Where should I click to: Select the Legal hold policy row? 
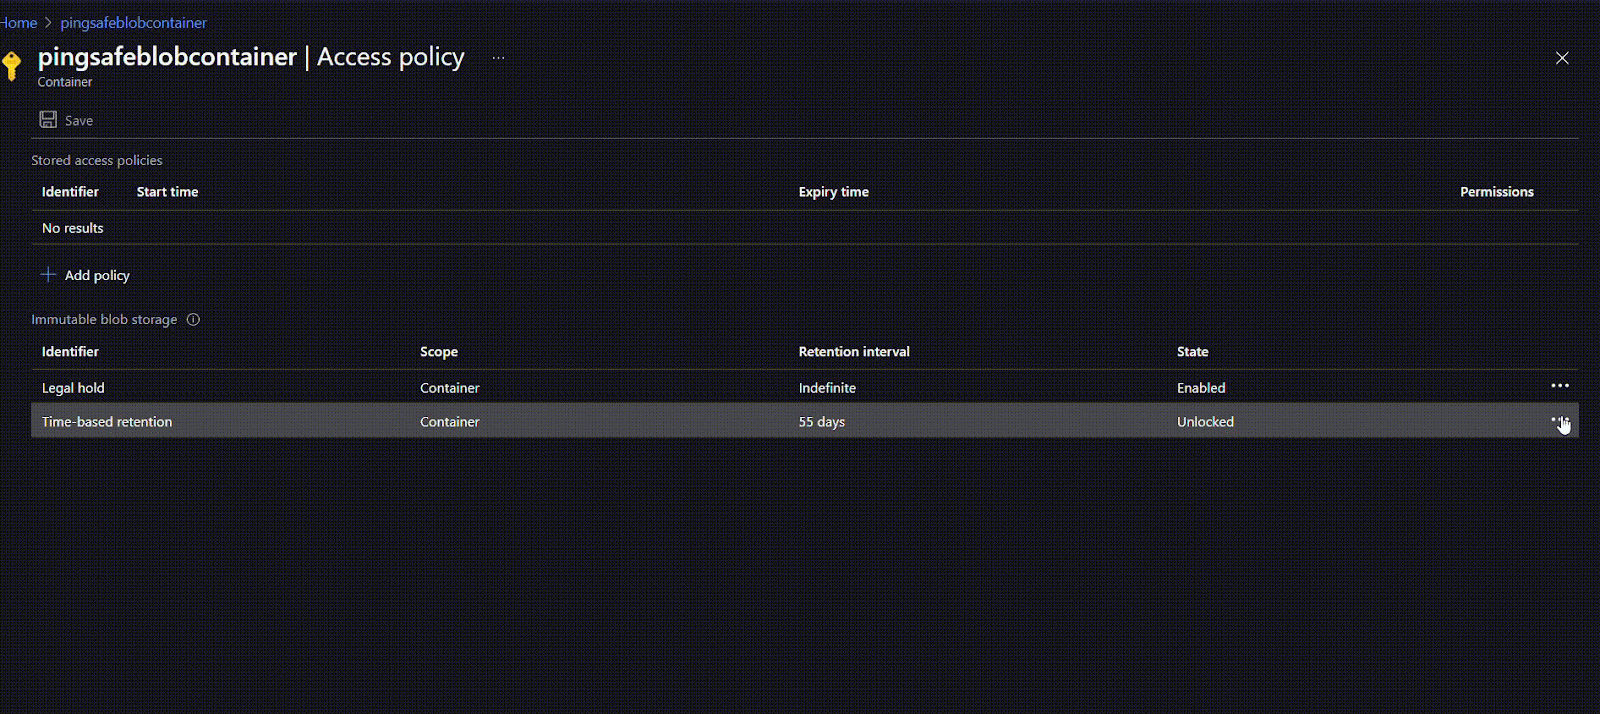[x=73, y=388]
